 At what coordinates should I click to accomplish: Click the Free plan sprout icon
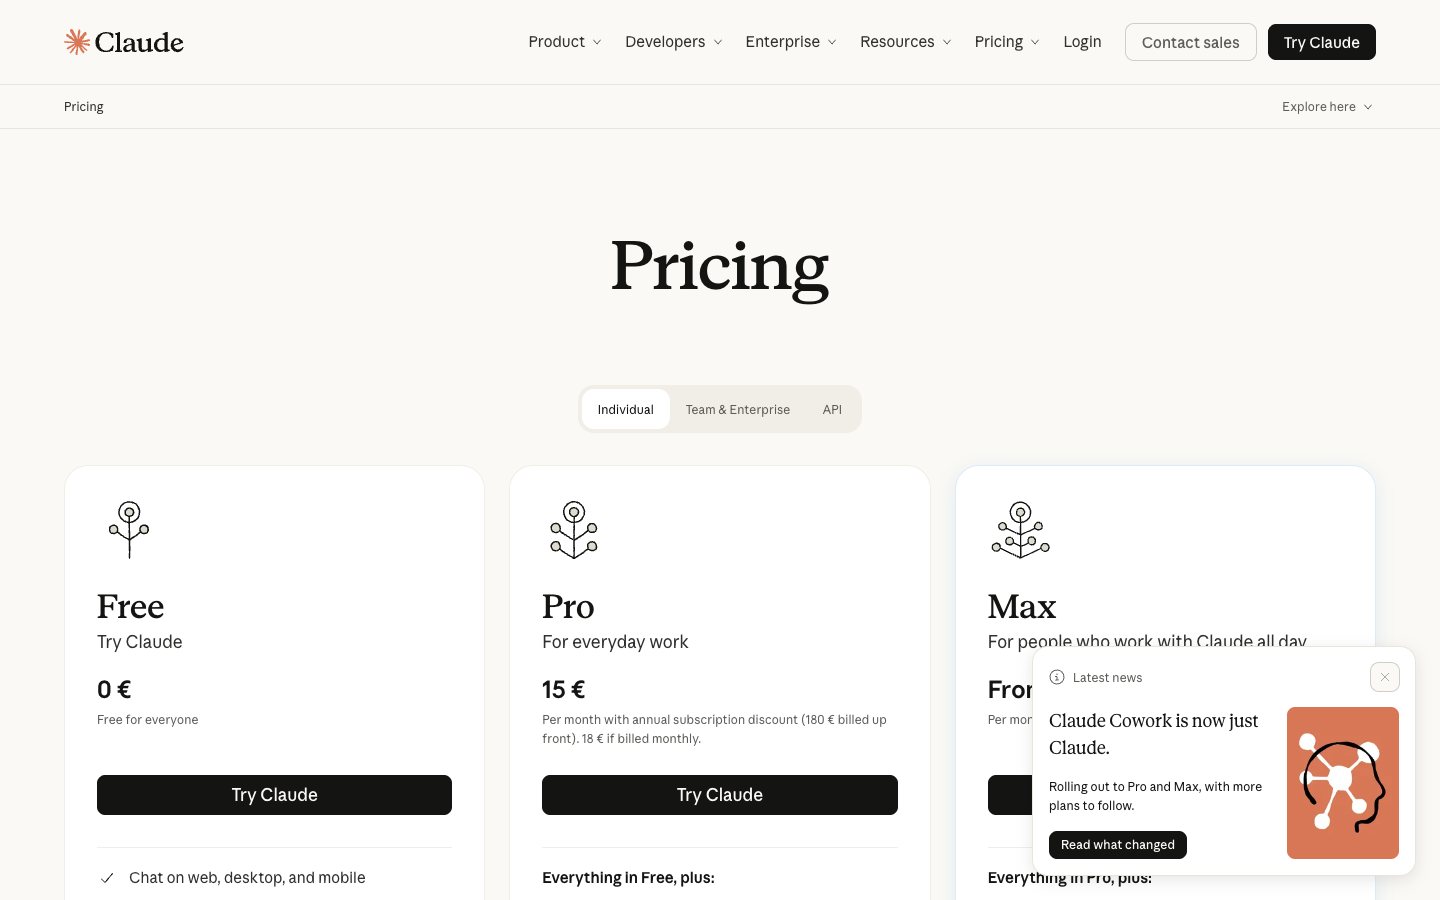click(x=129, y=530)
